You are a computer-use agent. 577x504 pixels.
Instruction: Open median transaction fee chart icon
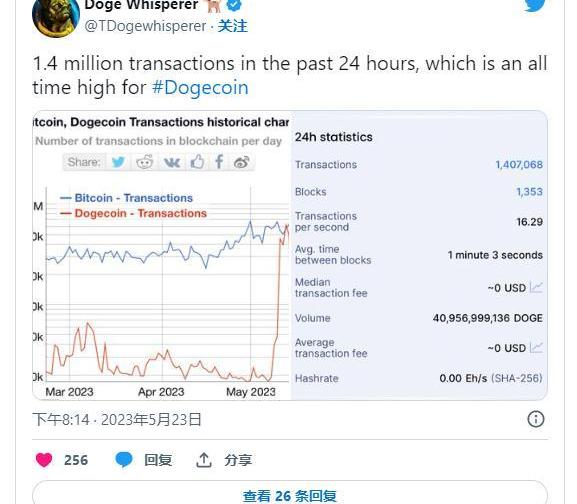click(536, 287)
